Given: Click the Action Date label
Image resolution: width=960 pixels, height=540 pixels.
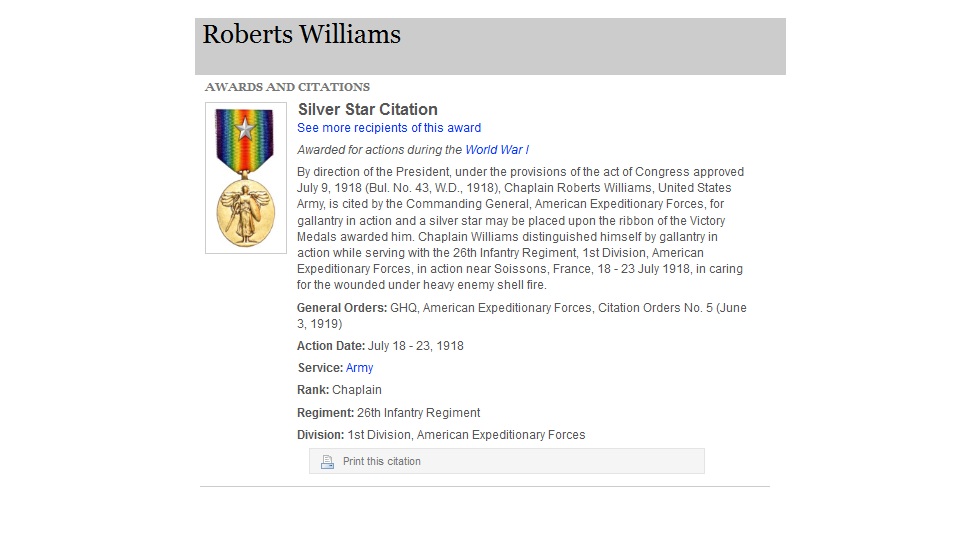Looking at the screenshot, I should (330, 346).
